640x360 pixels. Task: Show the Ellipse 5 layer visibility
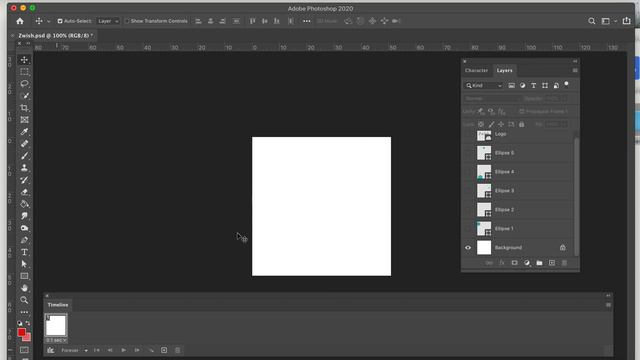[x=468, y=153]
